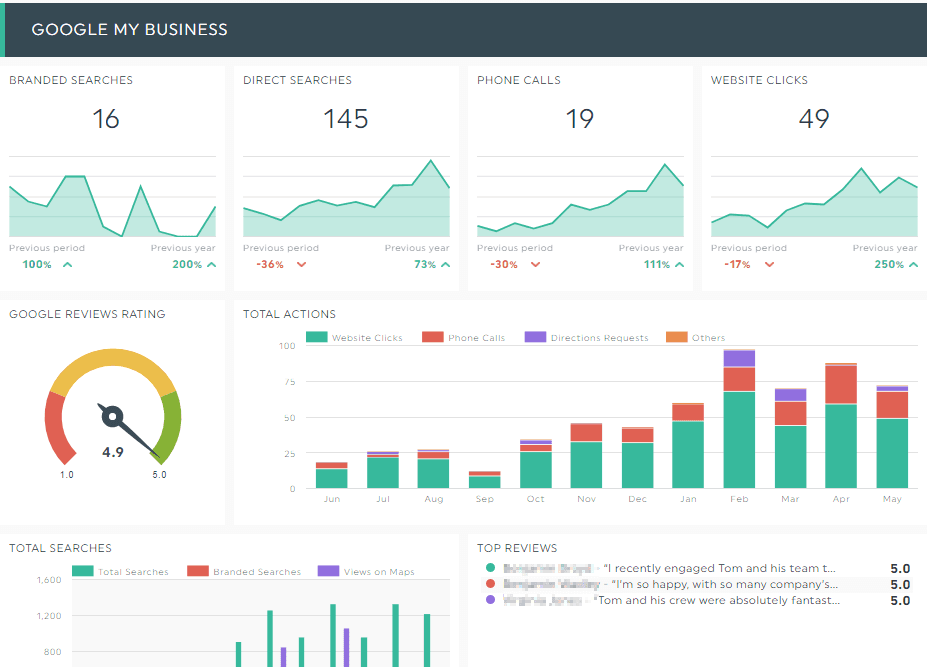Toggle Total Searches legend swatch
This screenshot has width=927, height=667.
point(83,571)
